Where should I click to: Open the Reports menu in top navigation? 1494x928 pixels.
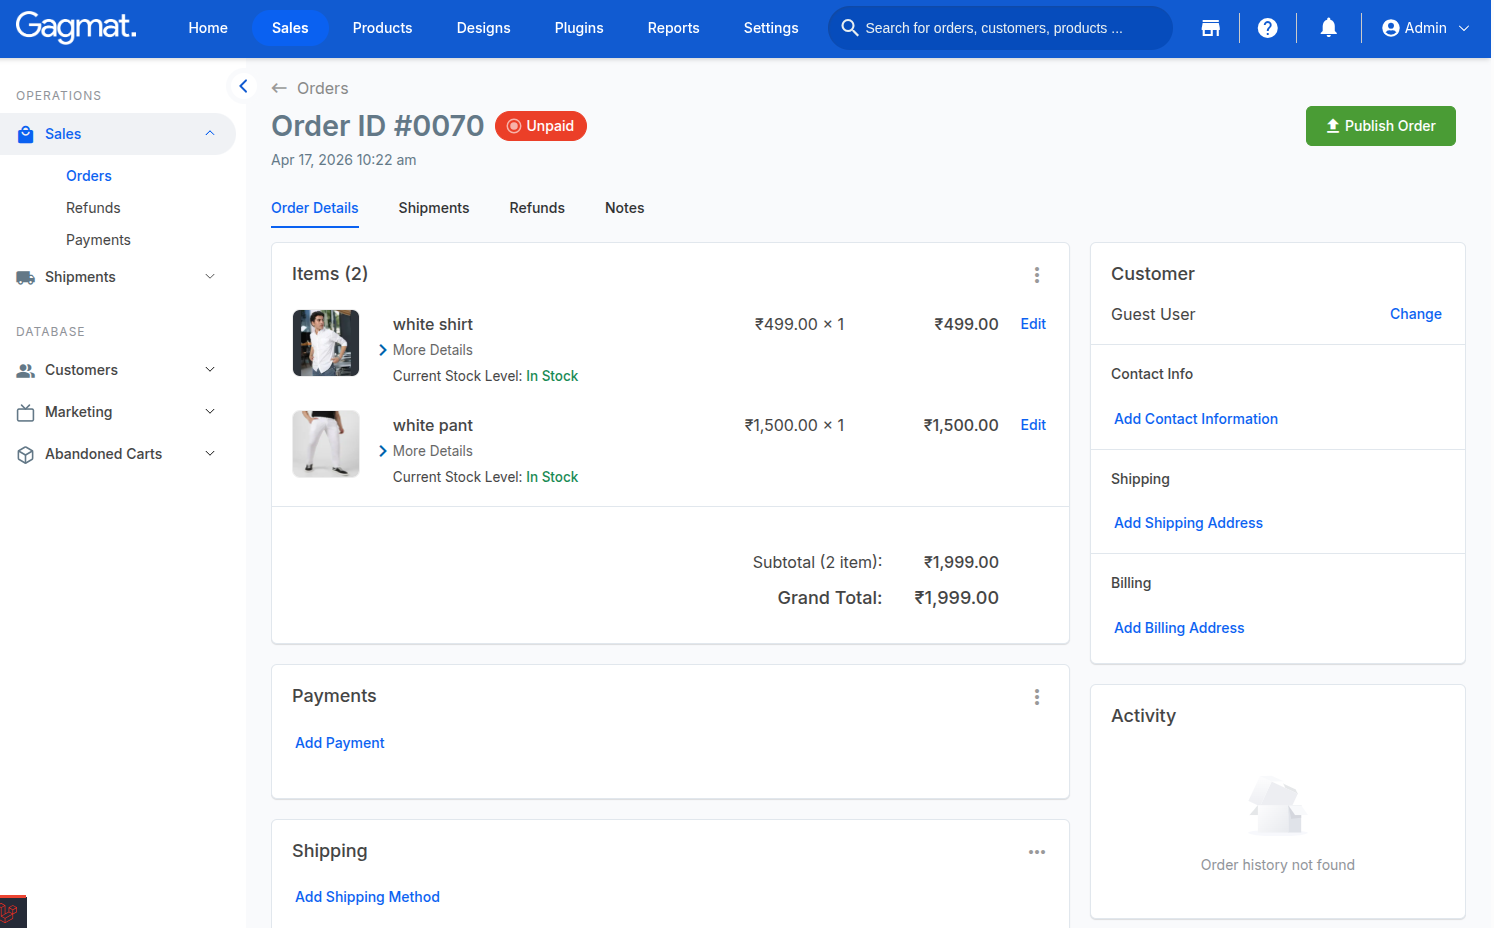[x=673, y=28]
